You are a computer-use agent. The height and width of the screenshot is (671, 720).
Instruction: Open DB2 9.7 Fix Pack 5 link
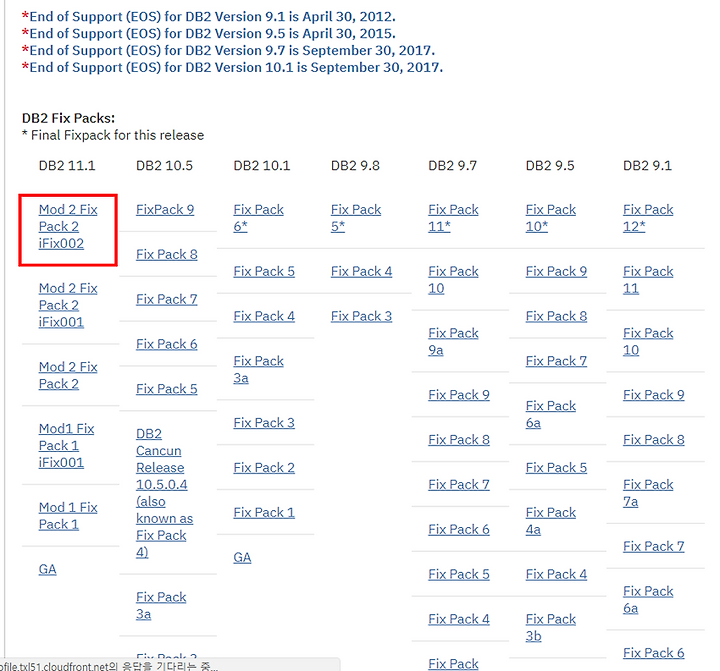click(459, 575)
